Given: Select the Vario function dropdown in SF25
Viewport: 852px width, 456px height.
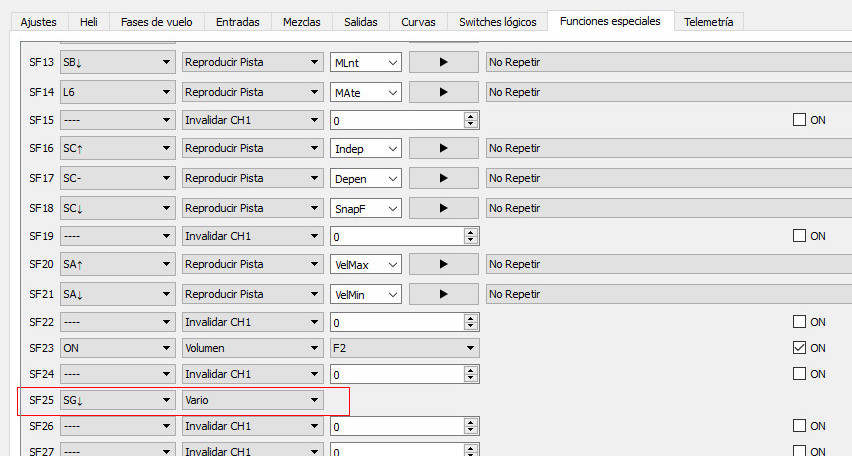Looking at the screenshot, I should [253, 400].
